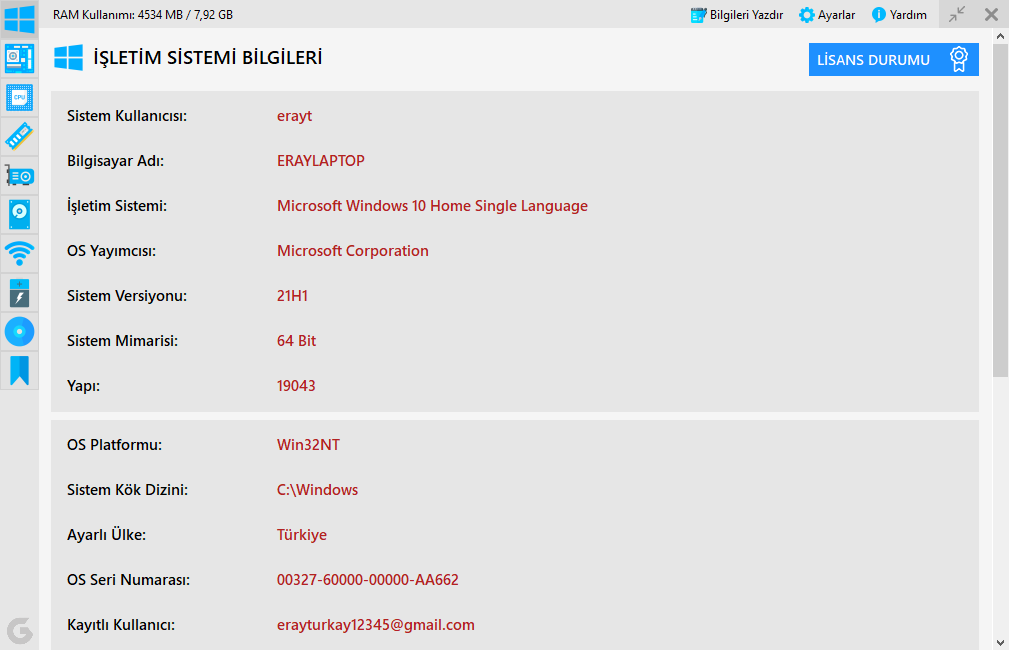Click the Yardım info icon

pyautogui.click(x=878, y=15)
